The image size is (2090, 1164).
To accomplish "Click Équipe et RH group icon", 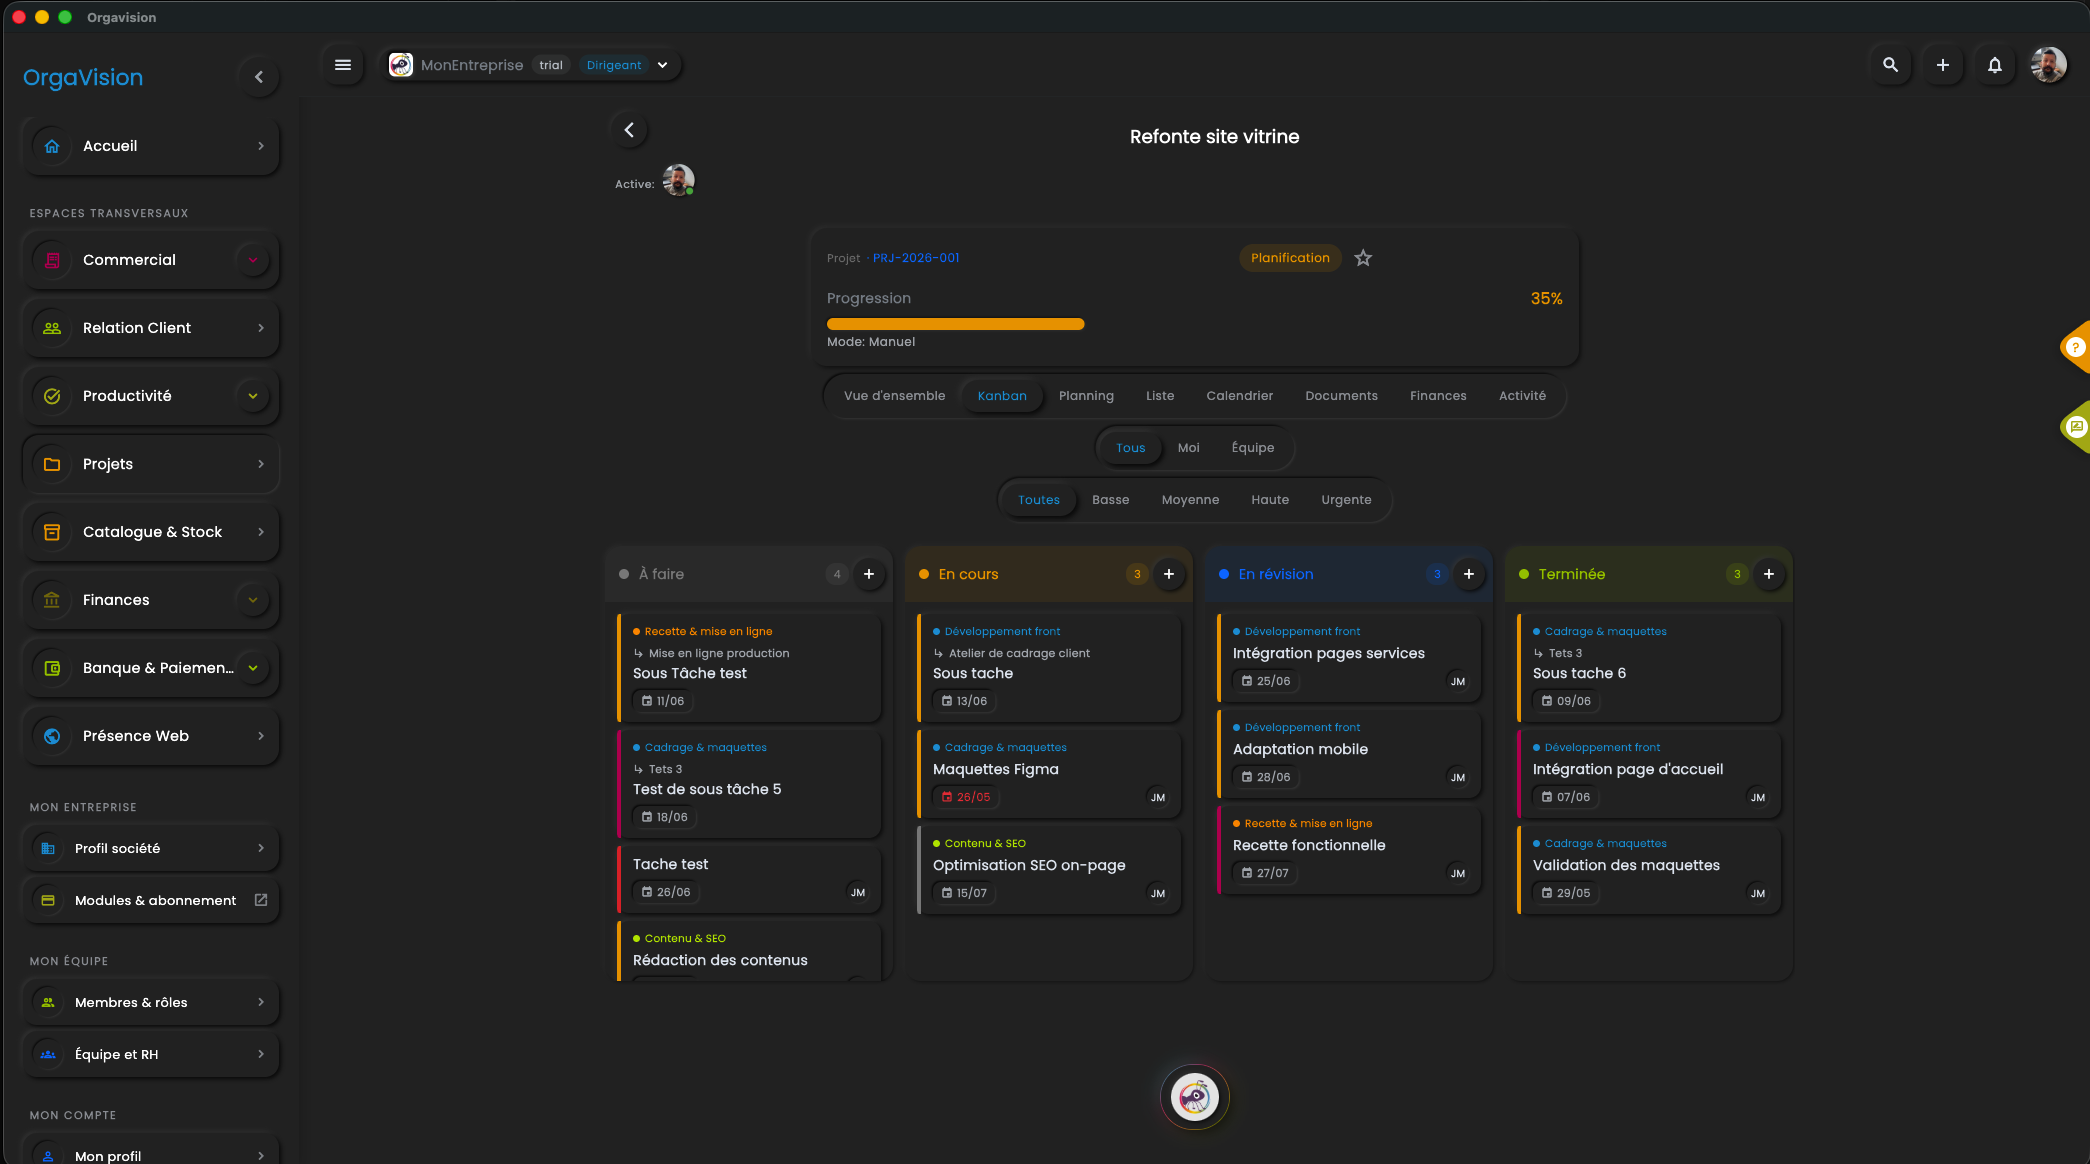I will [x=48, y=1054].
